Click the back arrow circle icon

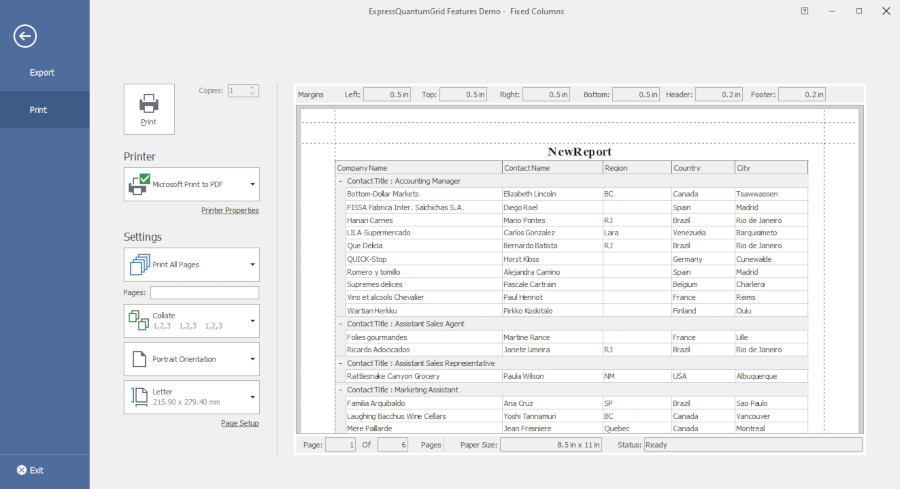(25, 36)
